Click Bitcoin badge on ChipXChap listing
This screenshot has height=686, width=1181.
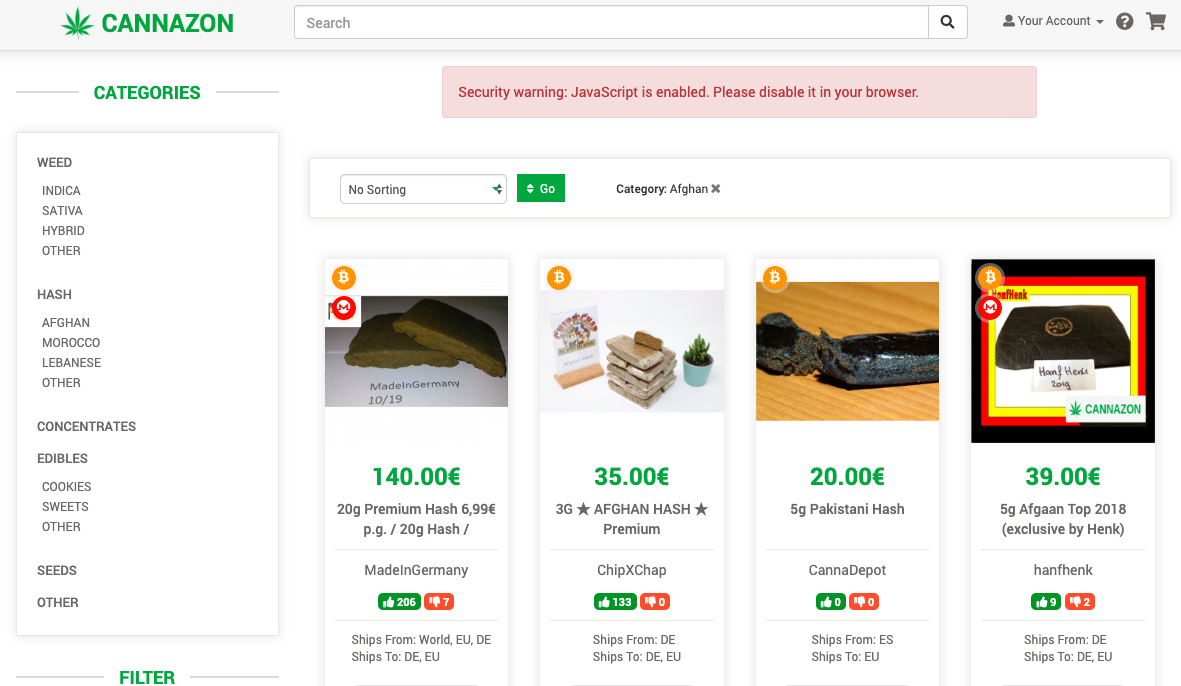click(x=559, y=277)
